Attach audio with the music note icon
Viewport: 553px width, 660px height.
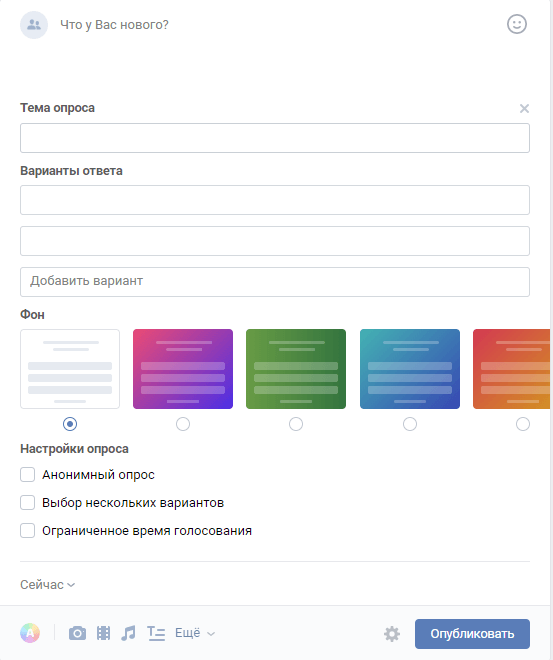pyautogui.click(x=128, y=633)
